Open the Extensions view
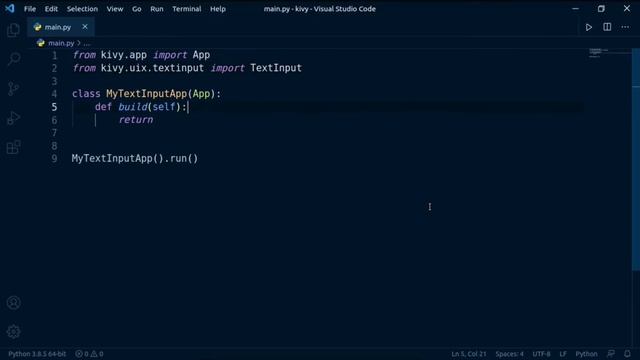640x360 pixels. 13,147
